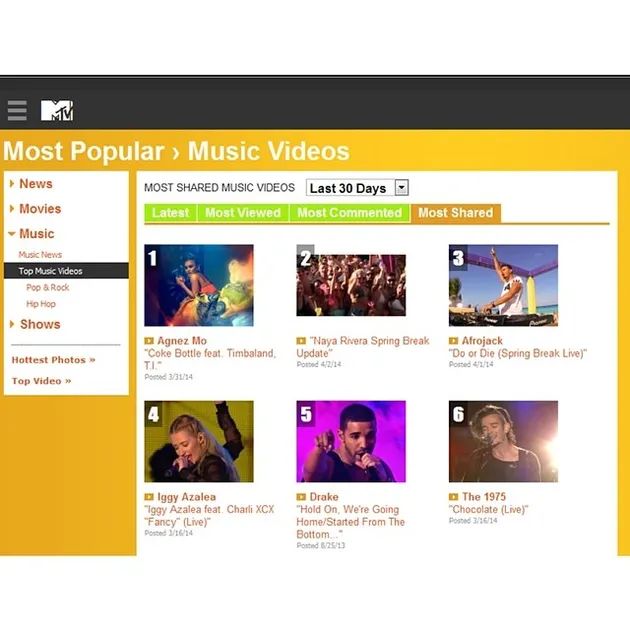Click The 1975 artist name
Image resolution: width=630 pixels, height=630 pixels.
click(484, 497)
